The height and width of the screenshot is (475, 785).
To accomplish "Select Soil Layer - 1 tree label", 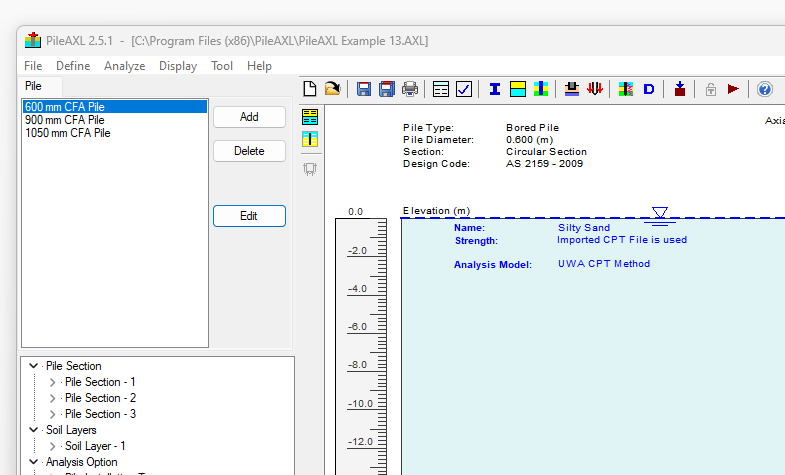I will tap(95, 446).
